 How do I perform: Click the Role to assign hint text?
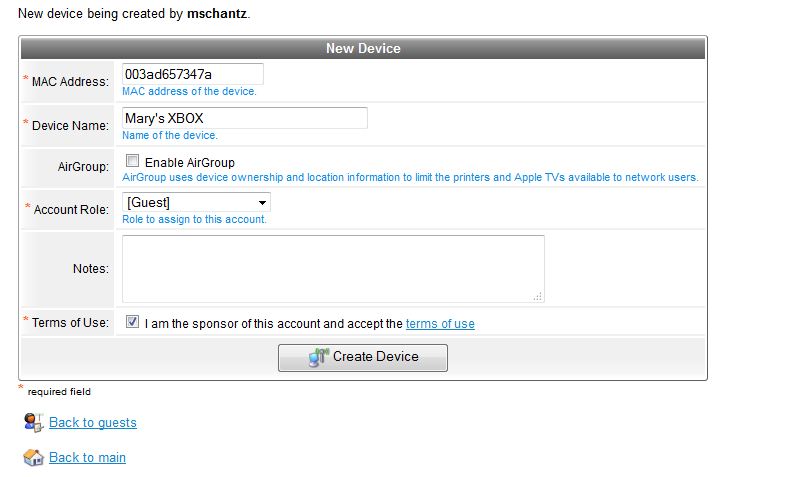click(194, 219)
